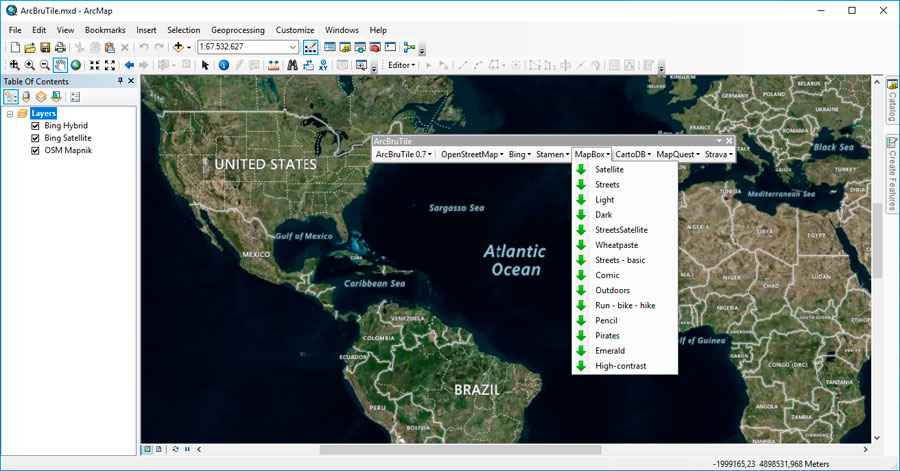Expand the OpenStreetMap dropdown
900x471 pixels.
472,154
